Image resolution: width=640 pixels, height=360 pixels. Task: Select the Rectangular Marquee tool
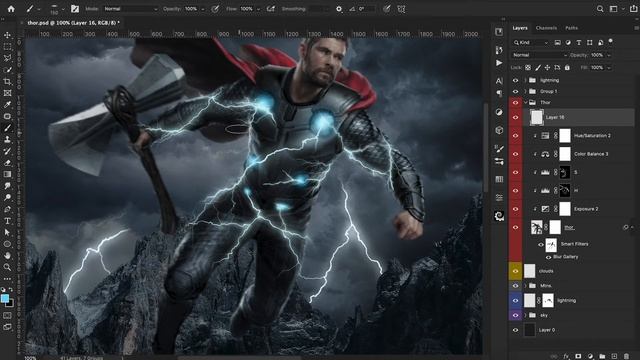coord(7,47)
